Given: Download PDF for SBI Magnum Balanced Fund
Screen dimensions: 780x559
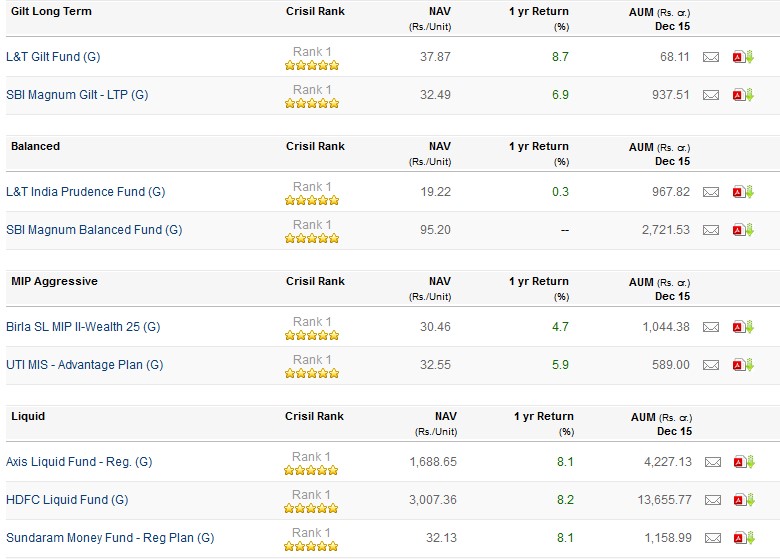Looking at the screenshot, I should coord(743,230).
